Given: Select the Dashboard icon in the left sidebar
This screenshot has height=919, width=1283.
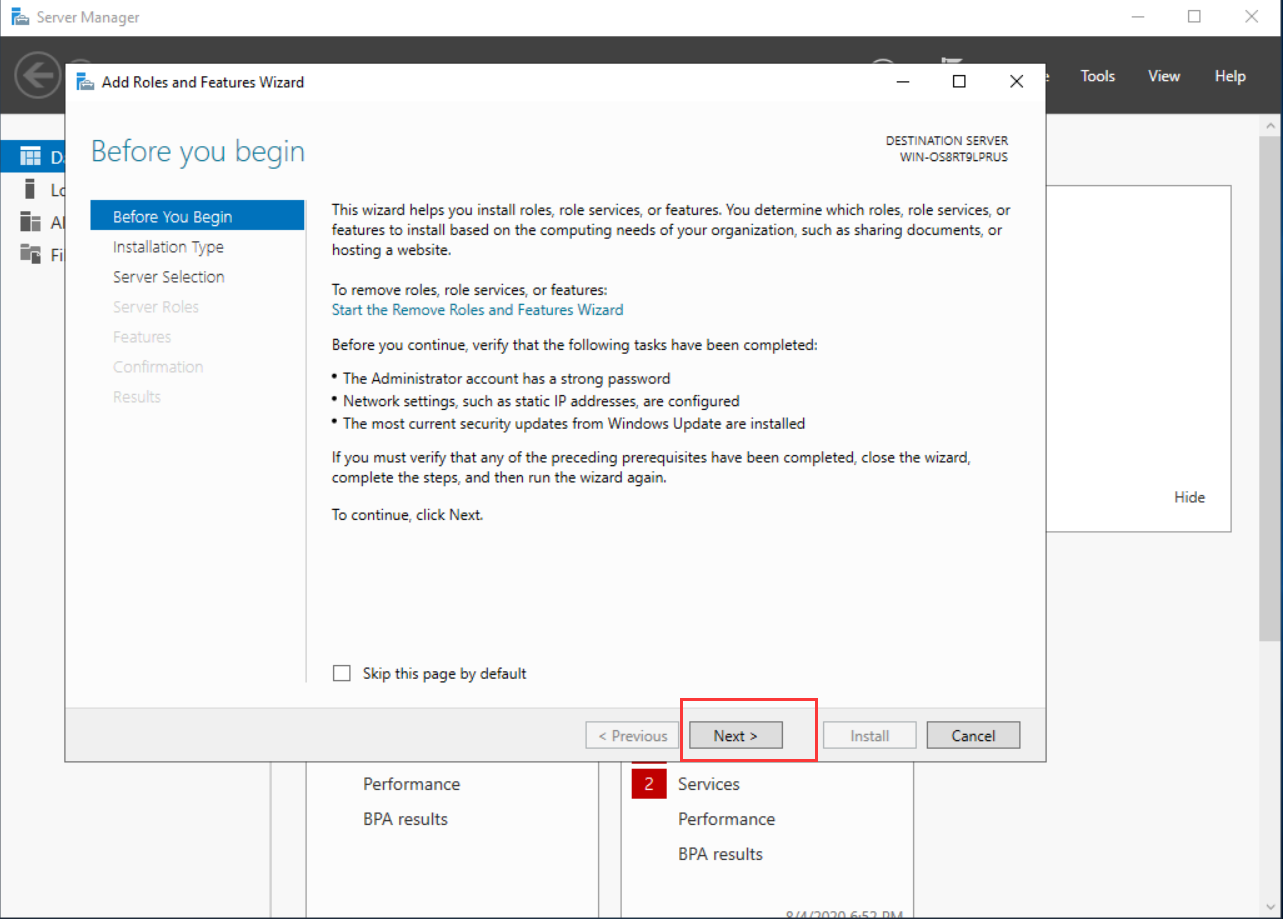Looking at the screenshot, I should [31, 157].
